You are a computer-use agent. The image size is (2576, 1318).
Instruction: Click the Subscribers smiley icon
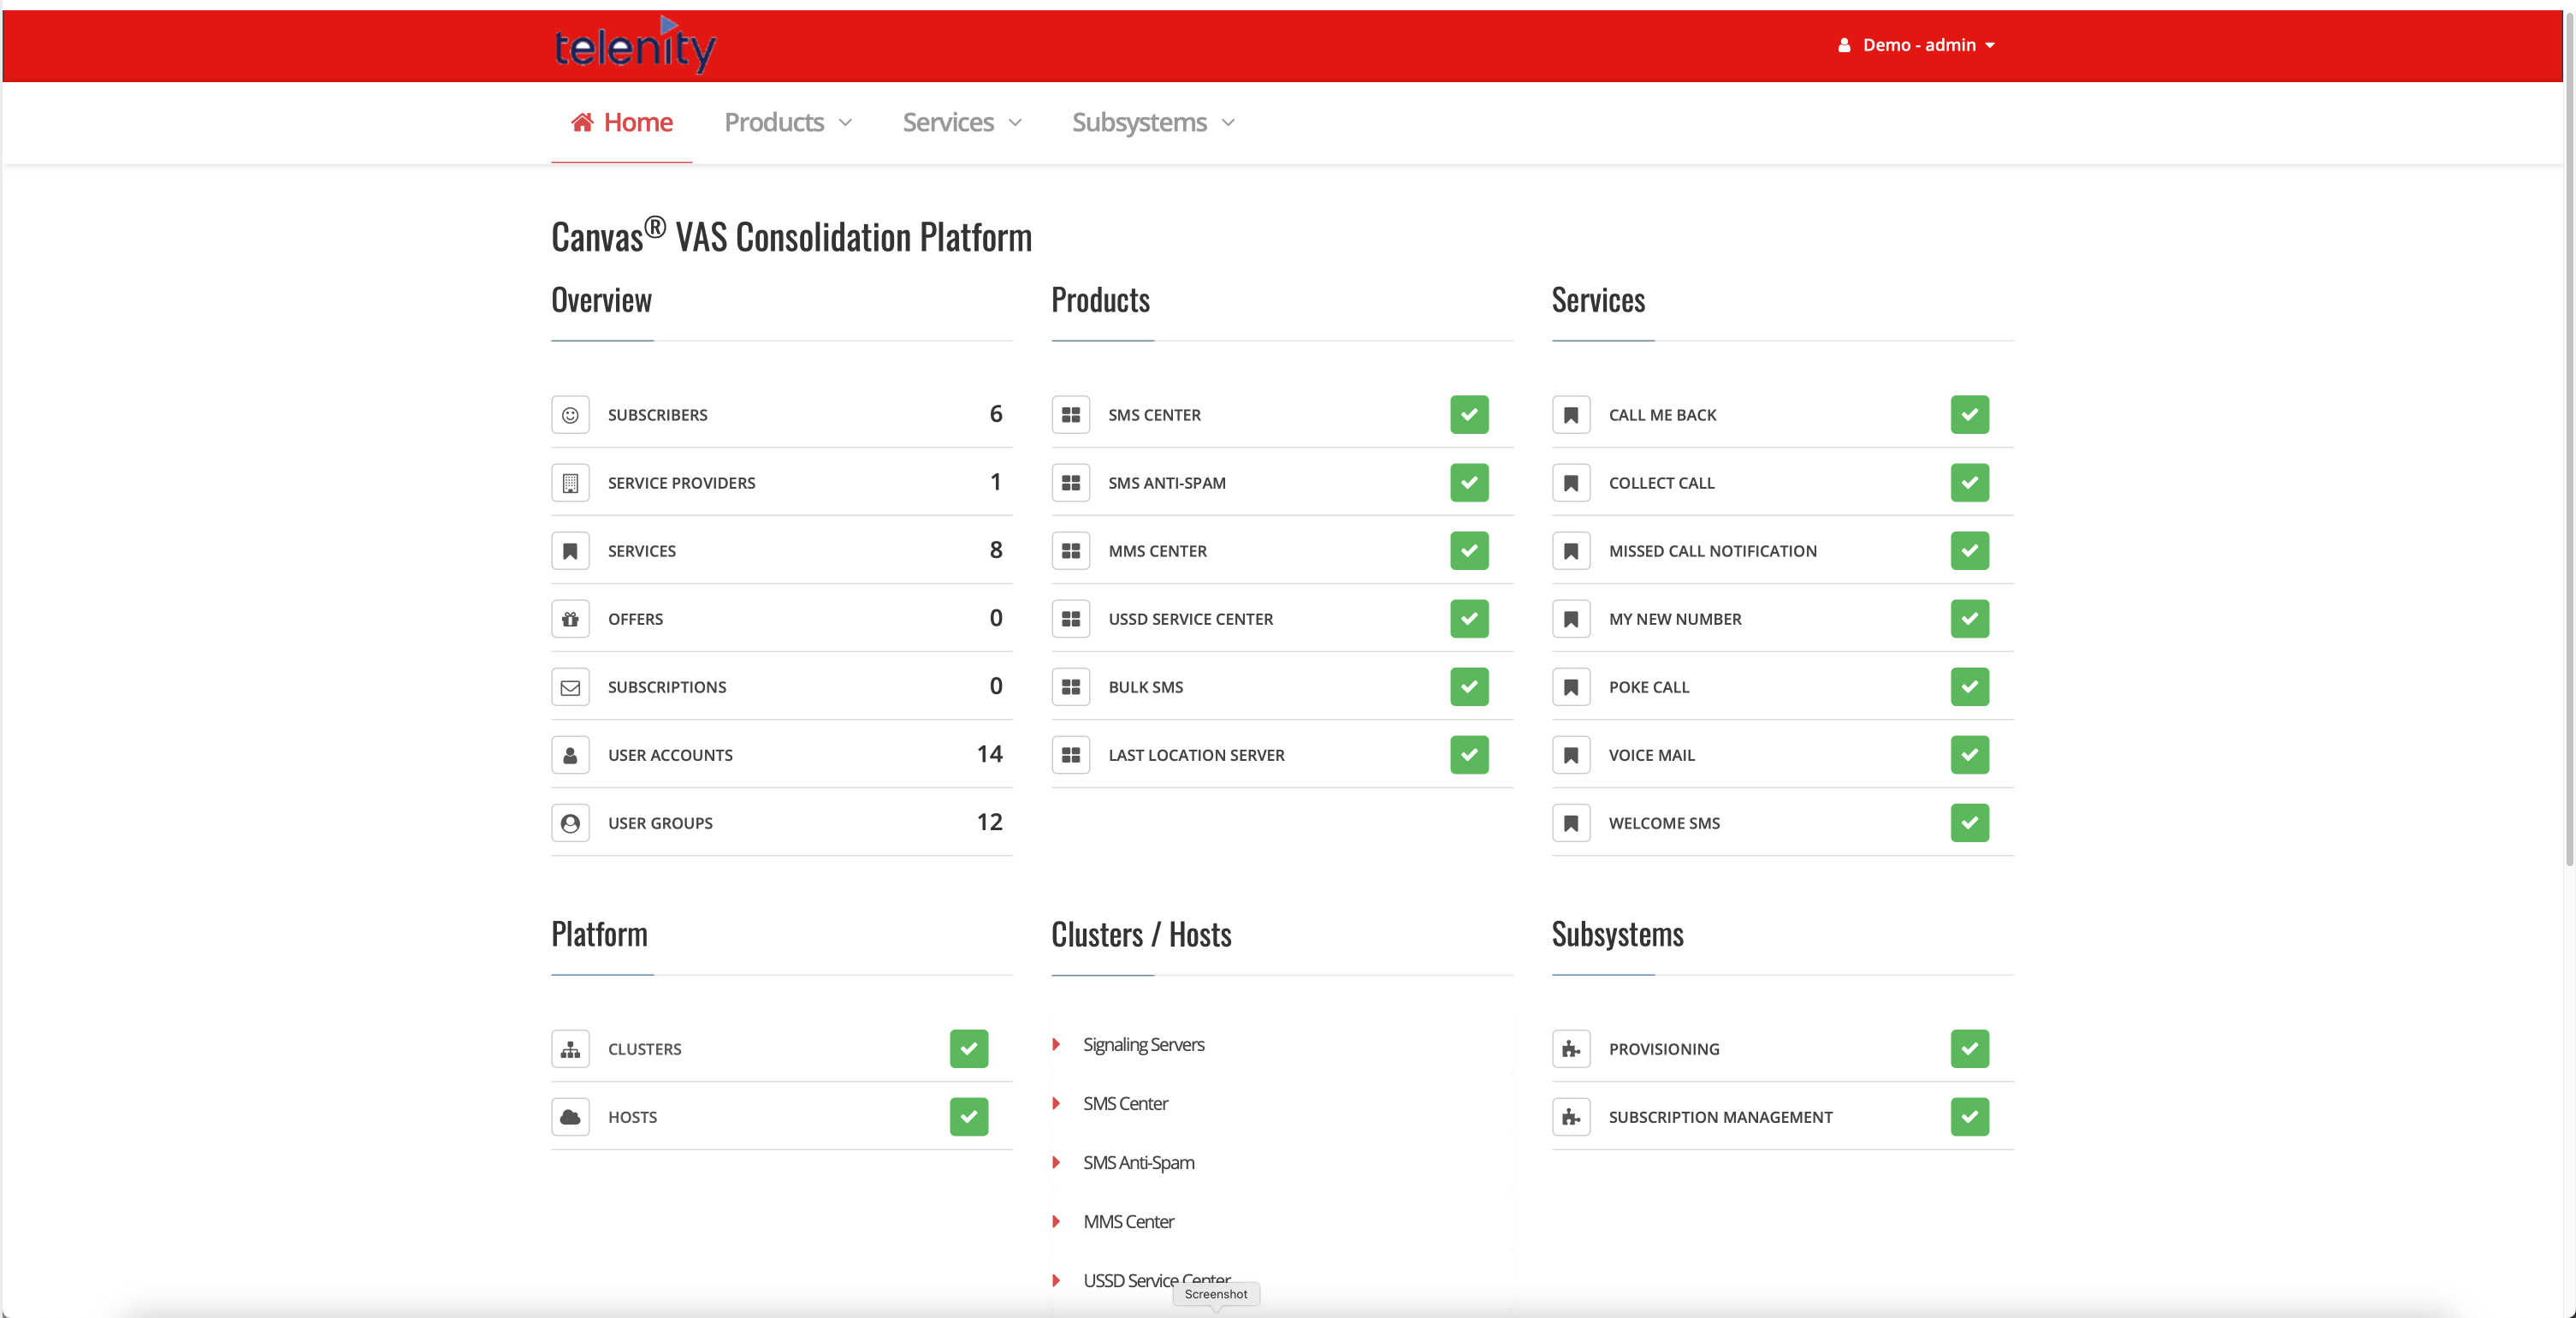570,415
